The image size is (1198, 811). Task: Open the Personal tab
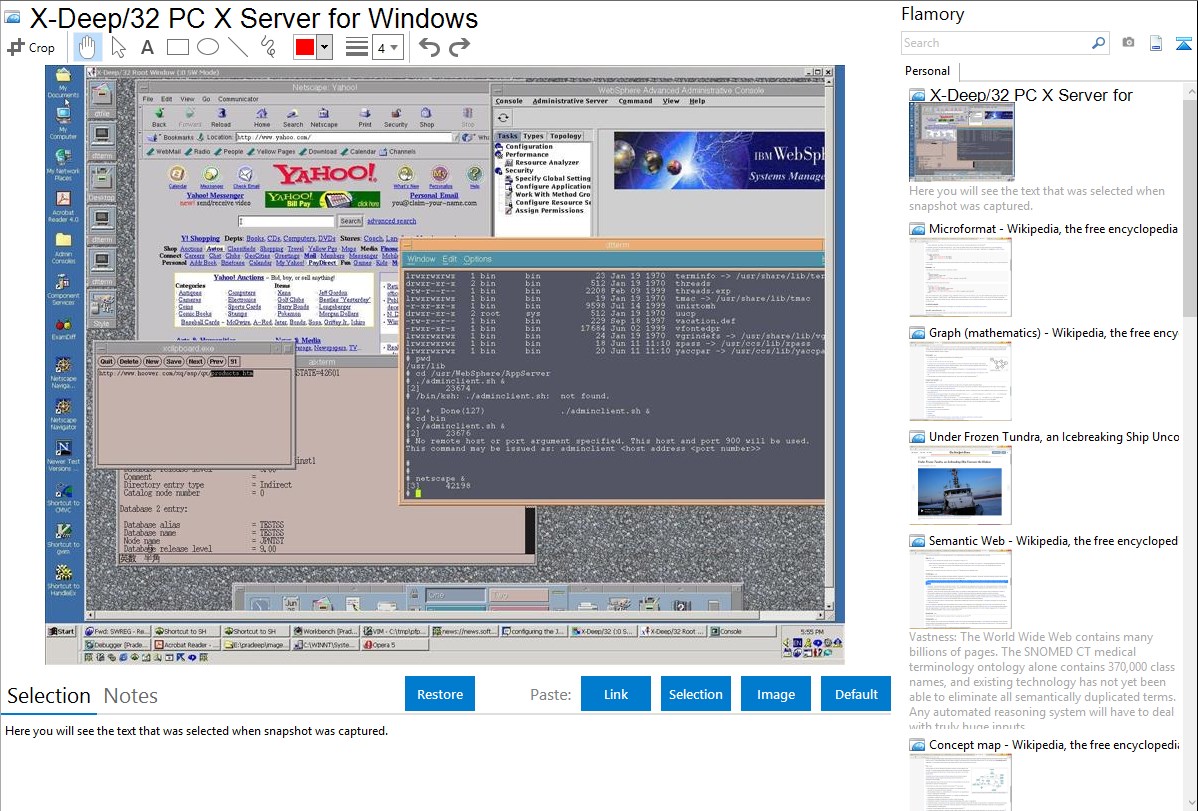(x=927, y=71)
